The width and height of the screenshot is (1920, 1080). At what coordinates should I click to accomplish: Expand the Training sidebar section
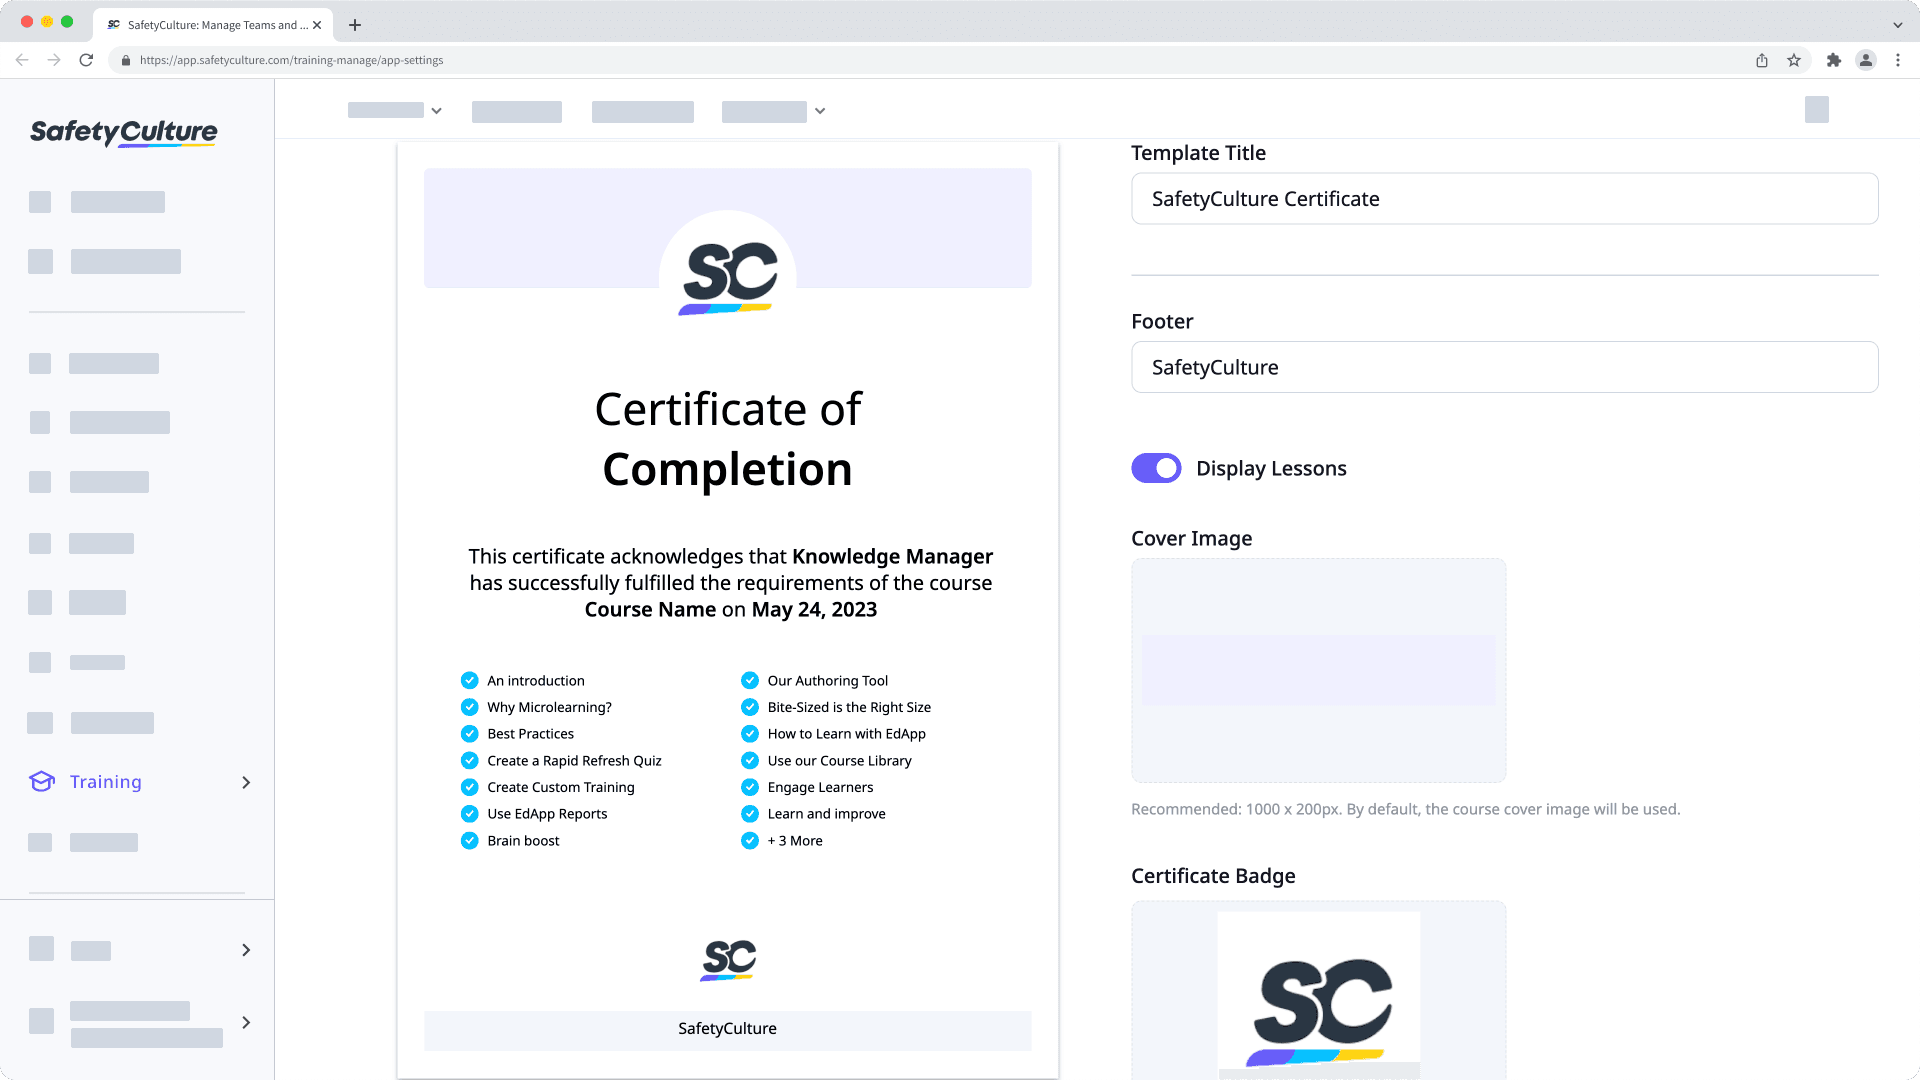click(x=245, y=781)
